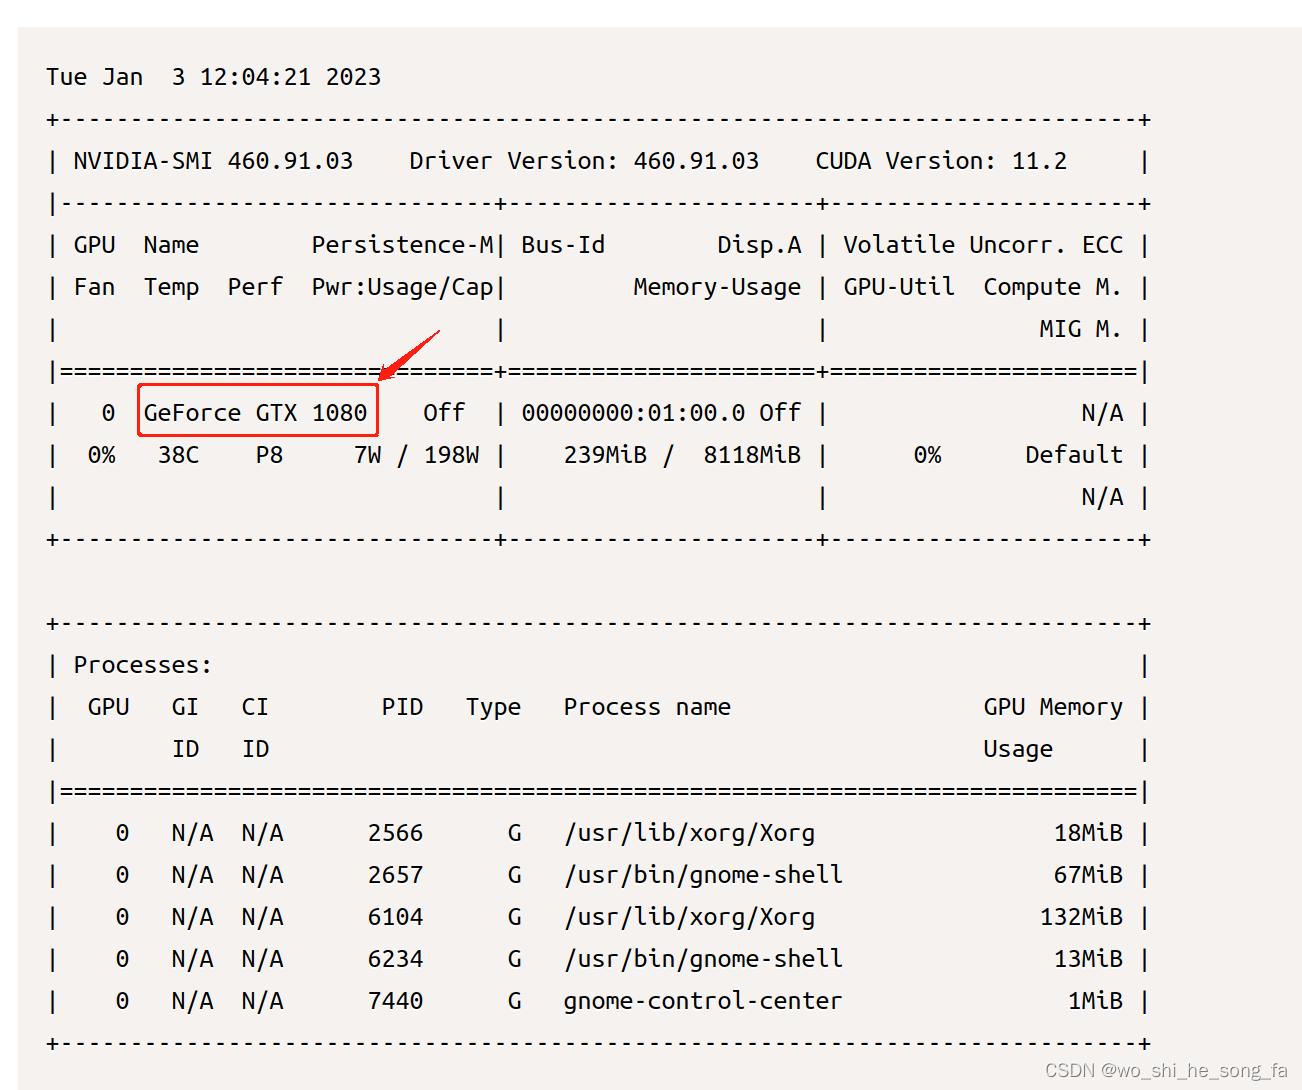Click the P8 performance state
Screen dimensions: 1302x1090
[x=269, y=455]
